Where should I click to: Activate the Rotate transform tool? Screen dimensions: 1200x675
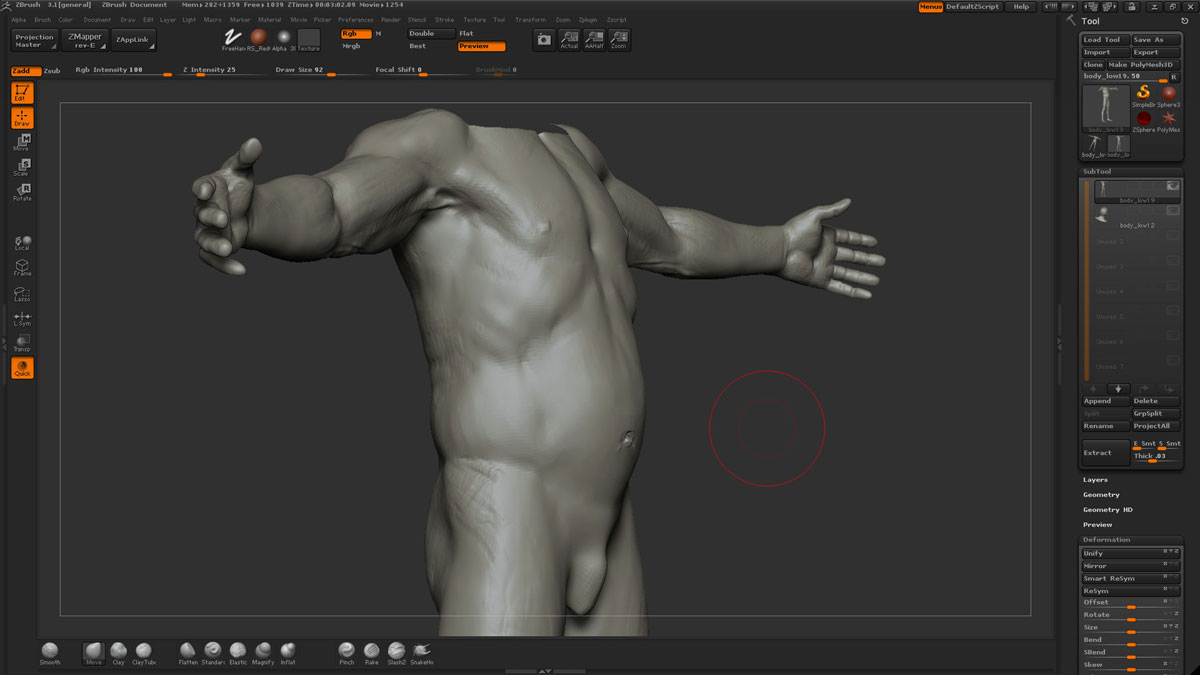coord(22,192)
